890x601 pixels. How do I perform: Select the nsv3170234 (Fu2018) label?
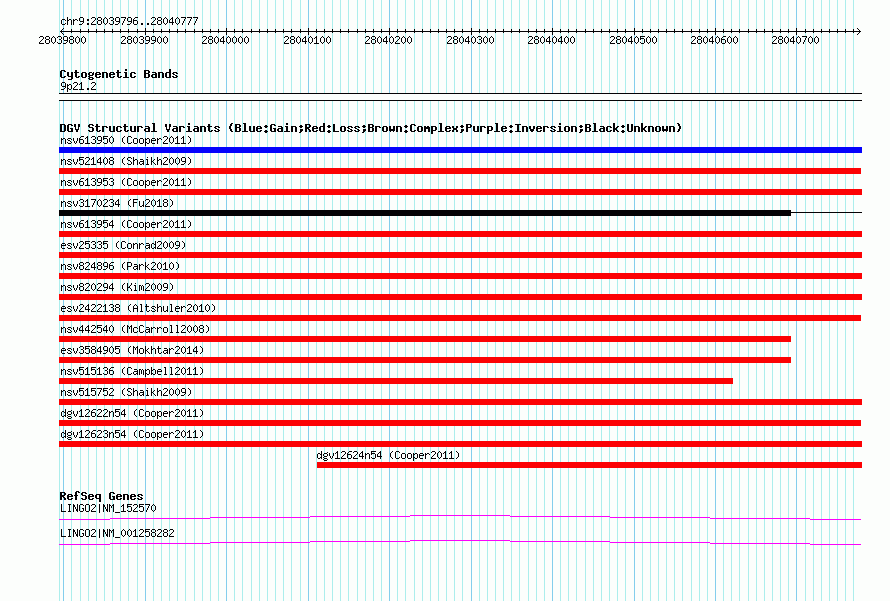pos(117,203)
